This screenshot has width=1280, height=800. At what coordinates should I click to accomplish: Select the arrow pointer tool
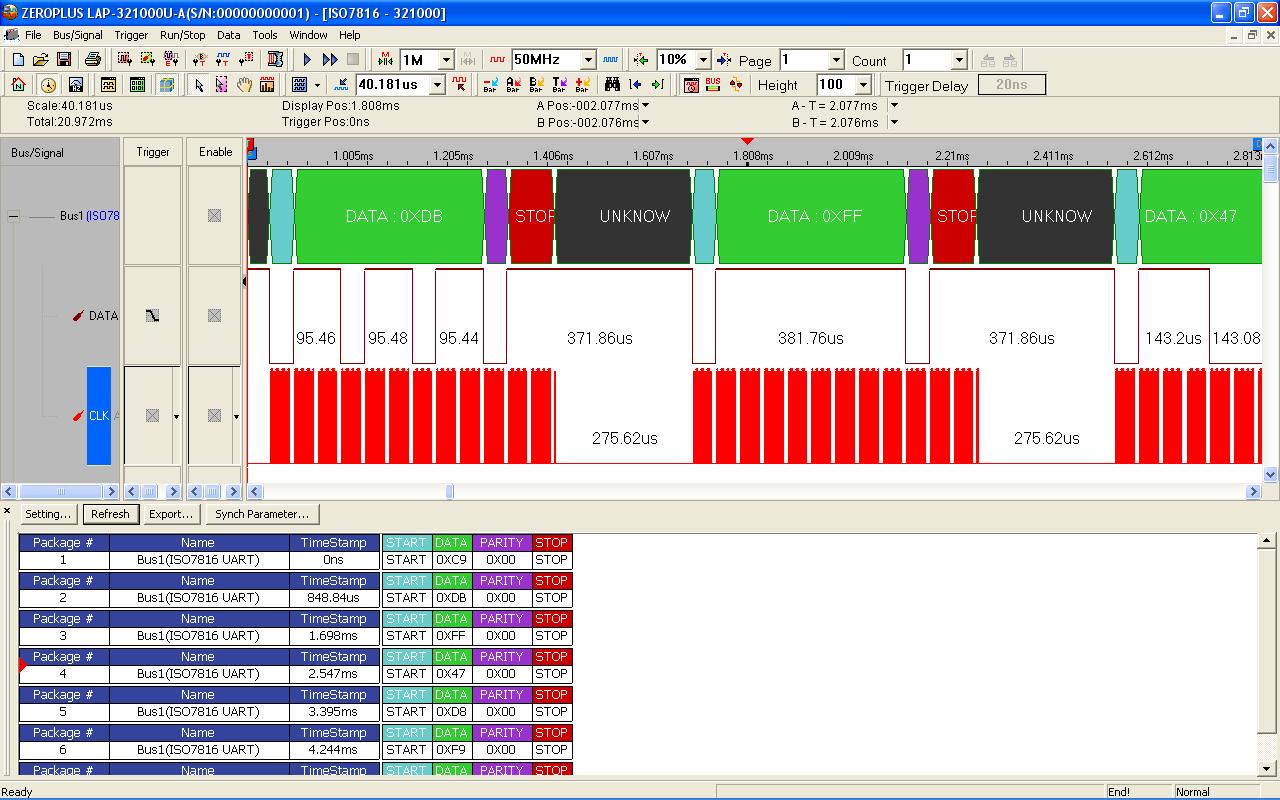(x=199, y=85)
